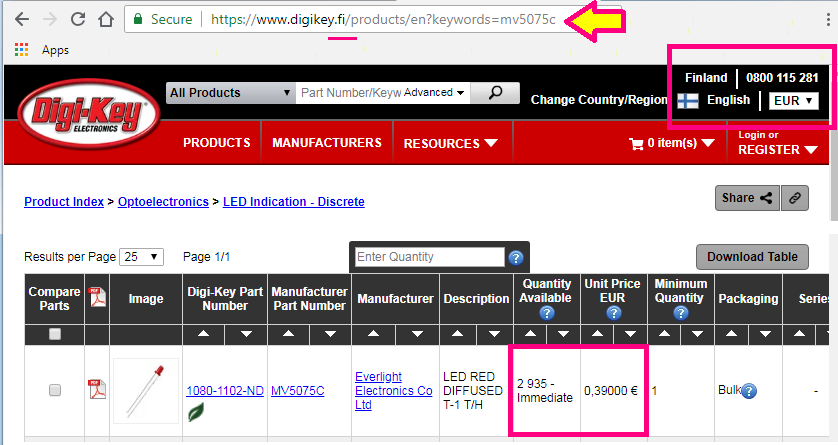Sort Quantity Available ascending

[x=530, y=334]
